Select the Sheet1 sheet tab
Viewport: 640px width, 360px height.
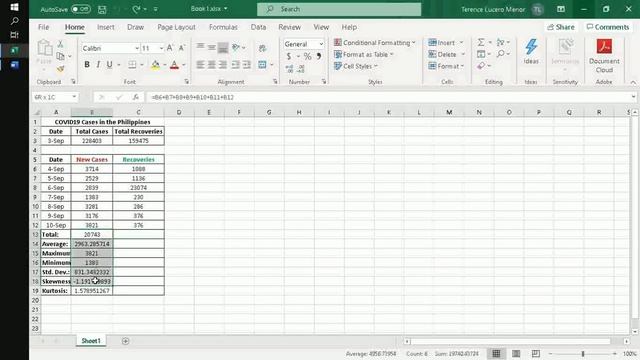coord(91,341)
